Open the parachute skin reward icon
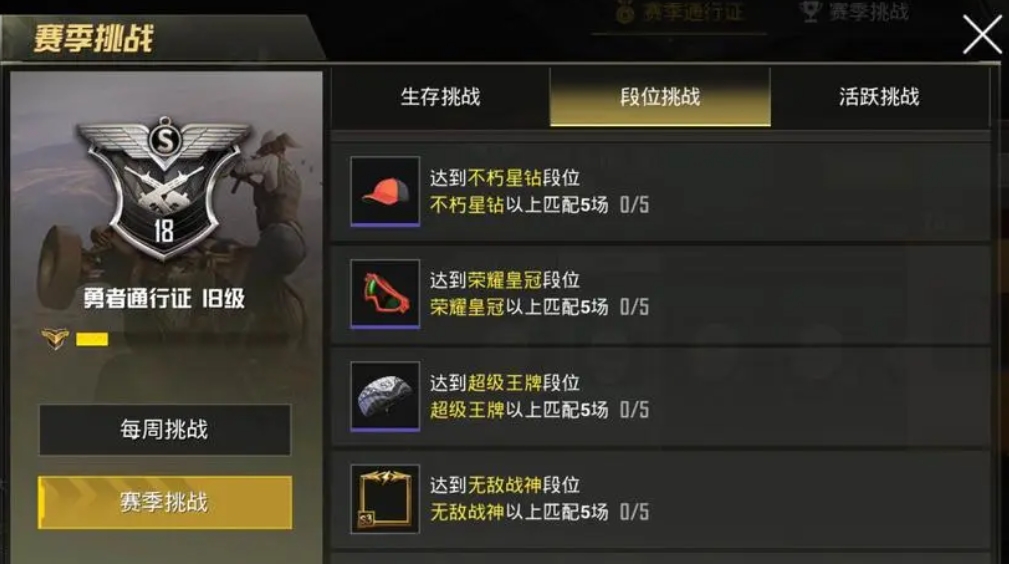This screenshot has width=1009, height=564. [385, 396]
